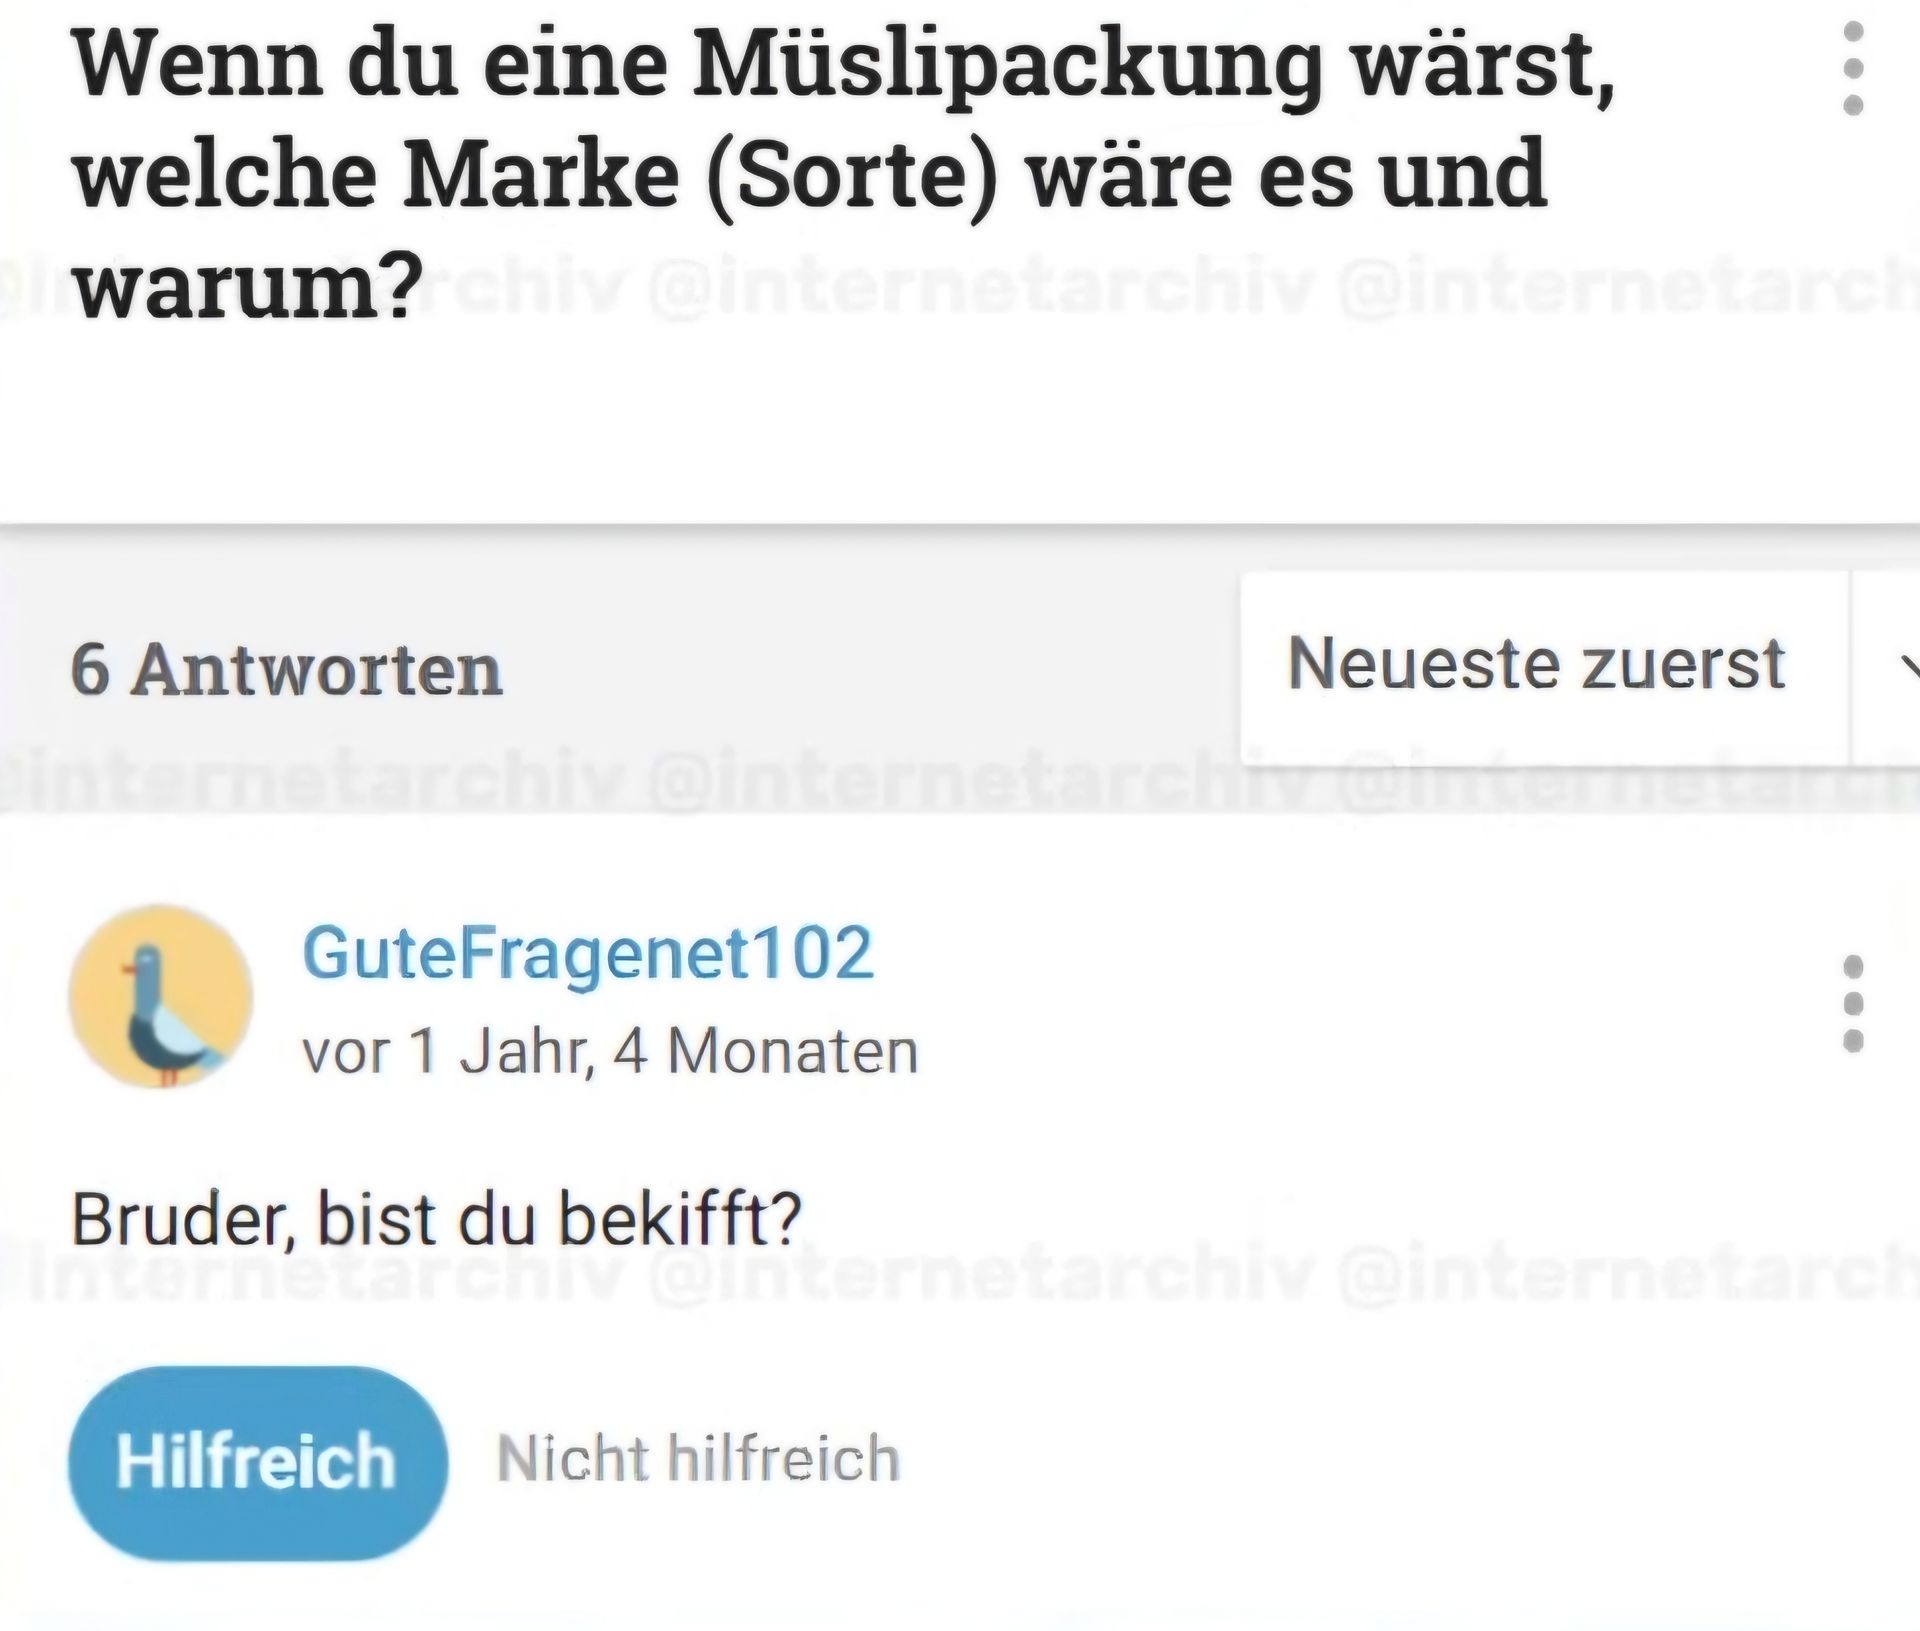Click the 6 Antworten heading

click(x=286, y=669)
